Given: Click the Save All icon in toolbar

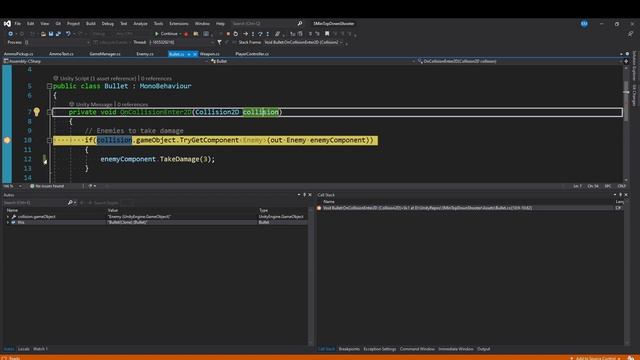Looking at the screenshot, I should click(x=58, y=34).
